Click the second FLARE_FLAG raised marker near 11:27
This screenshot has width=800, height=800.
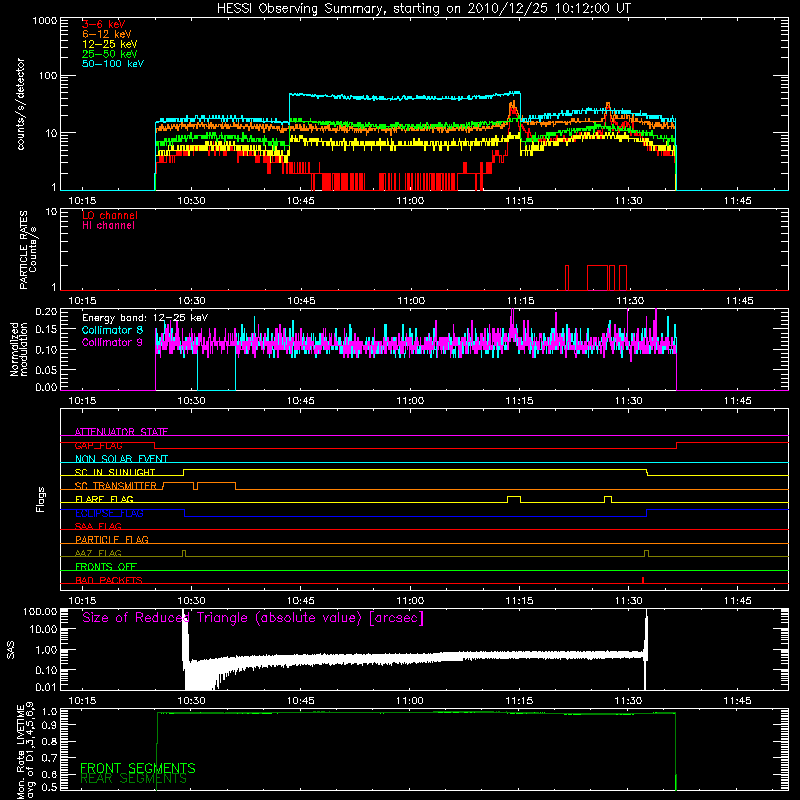click(x=608, y=499)
